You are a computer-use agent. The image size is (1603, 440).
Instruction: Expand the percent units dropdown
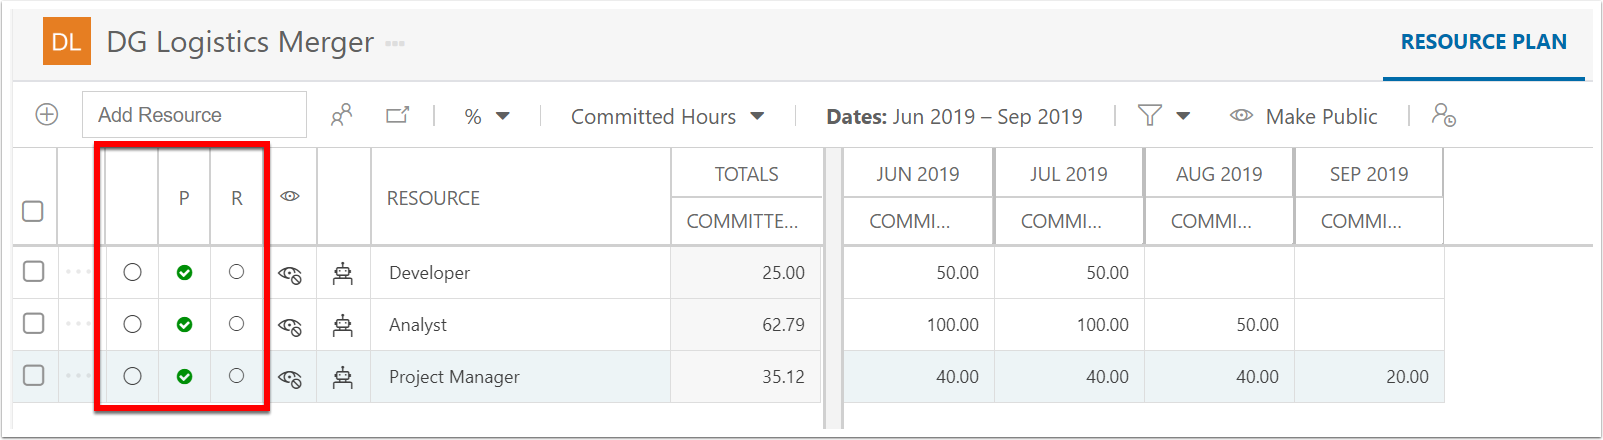pyautogui.click(x=488, y=117)
